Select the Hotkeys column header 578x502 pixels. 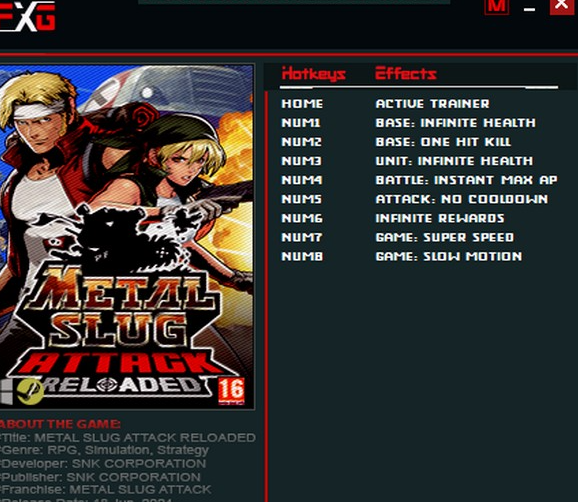pyautogui.click(x=313, y=73)
